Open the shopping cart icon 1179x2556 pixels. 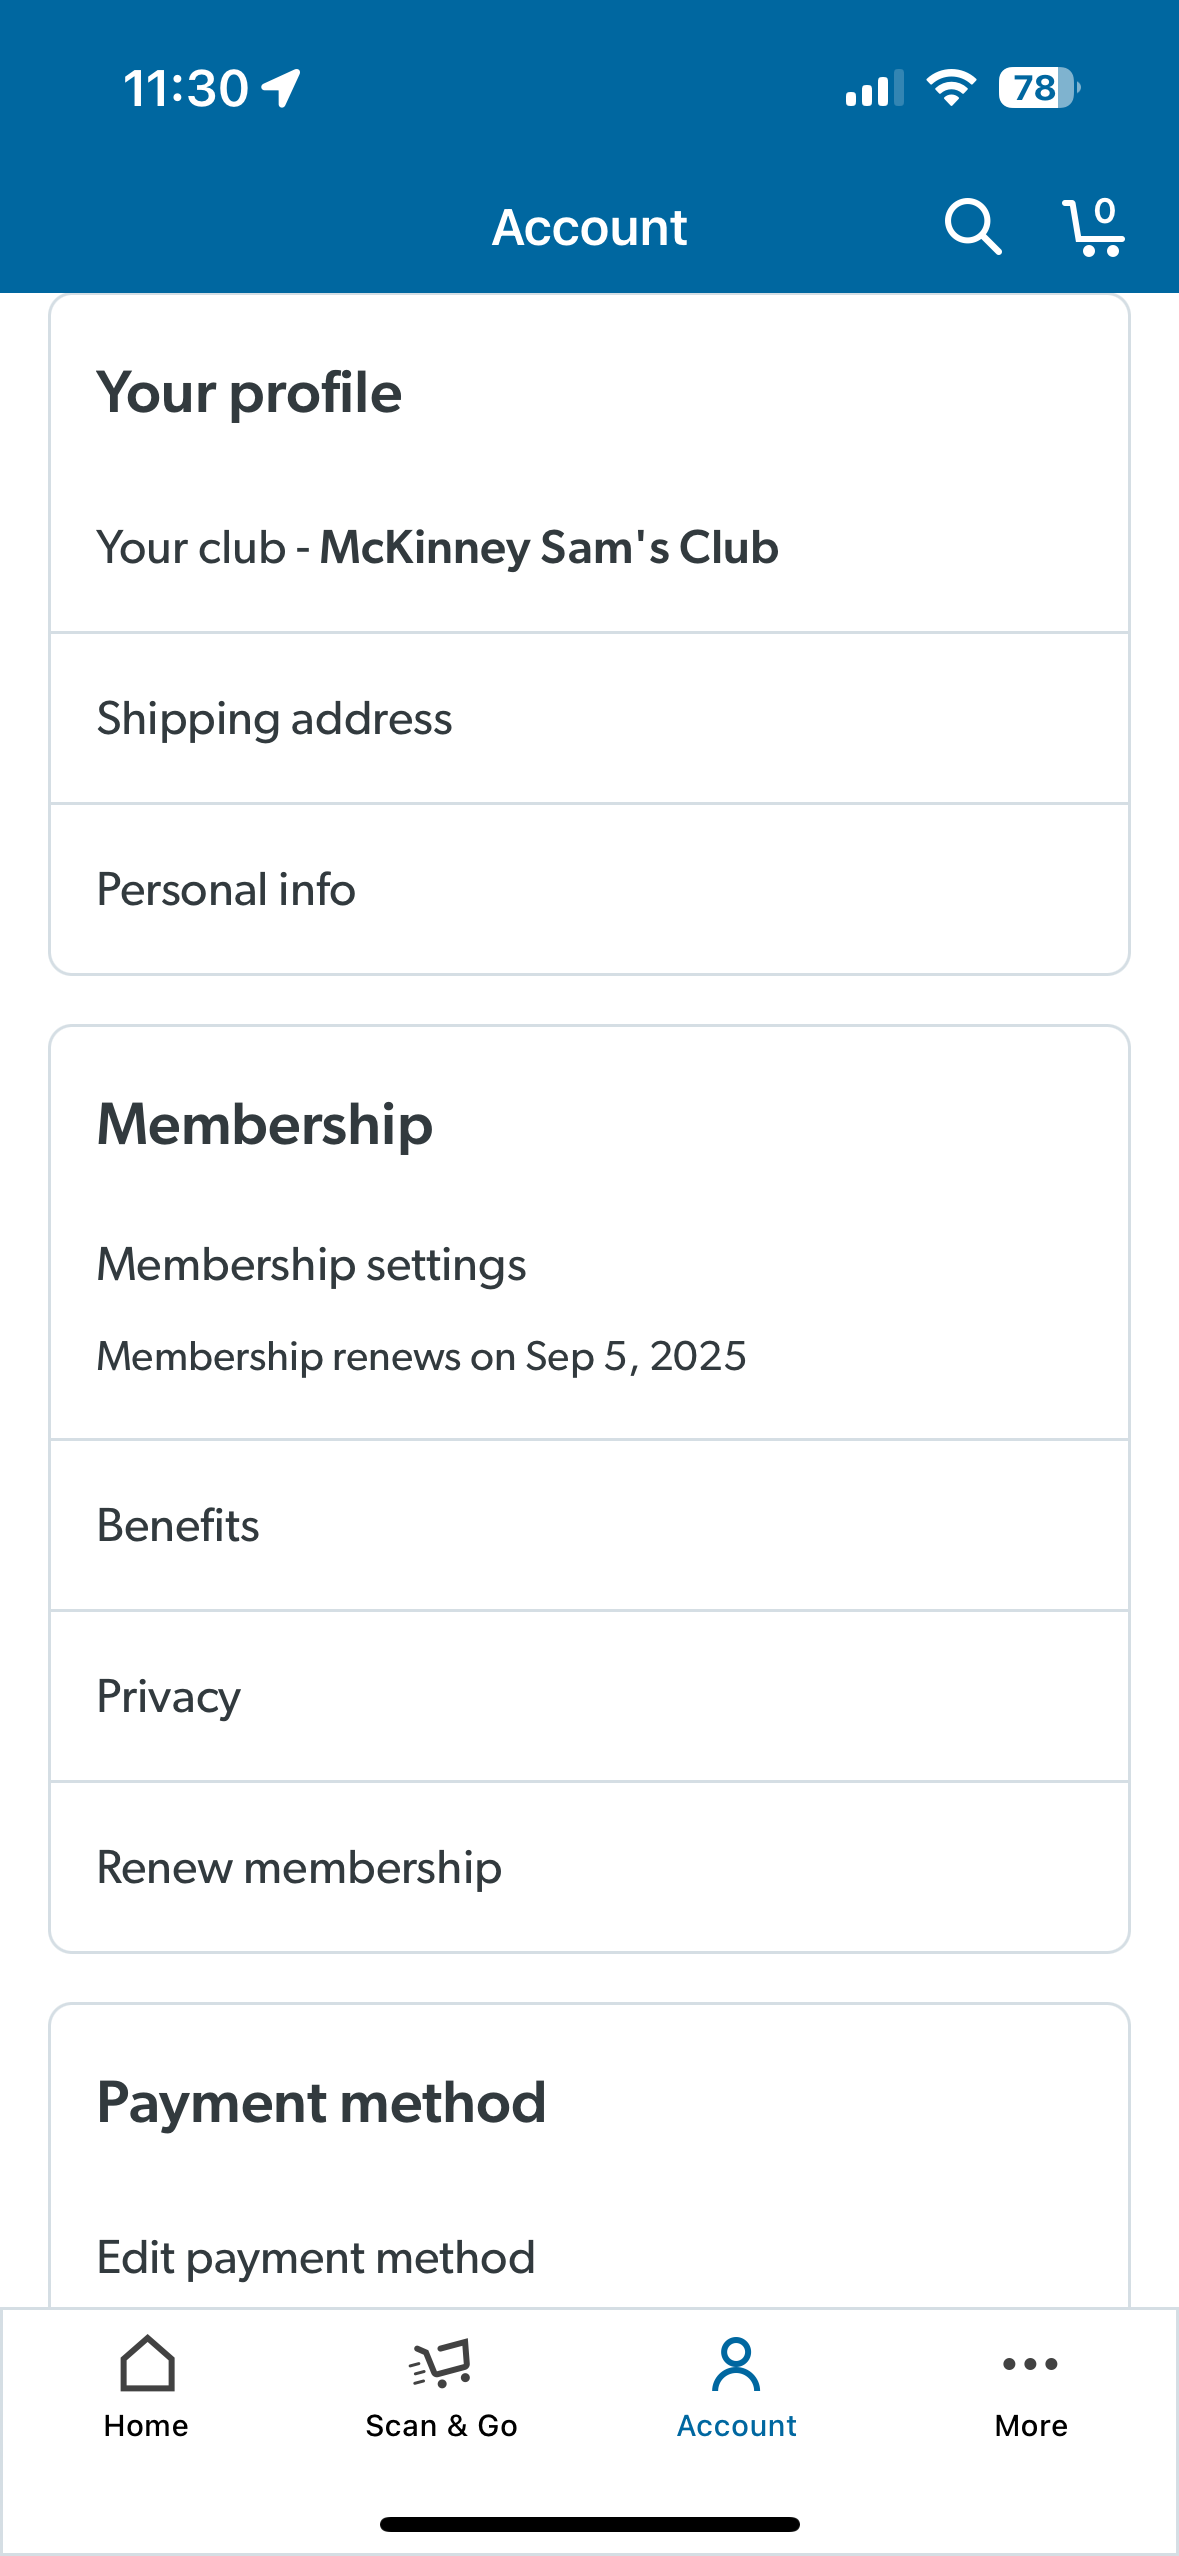(x=1093, y=227)
